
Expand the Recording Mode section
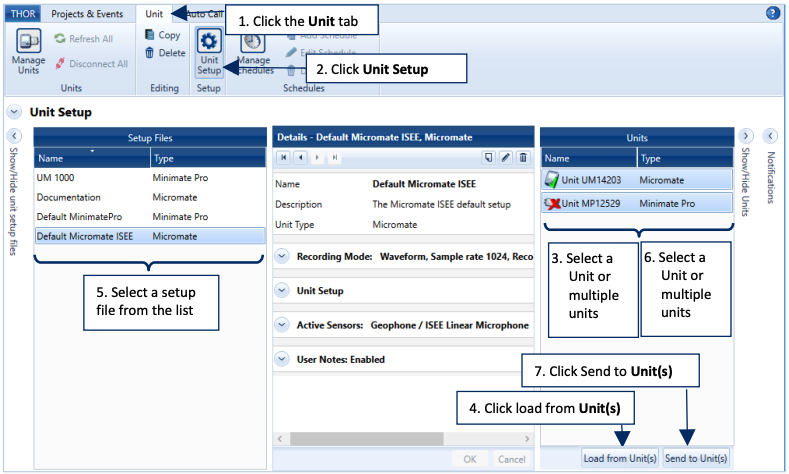click(x=283, y=256)
